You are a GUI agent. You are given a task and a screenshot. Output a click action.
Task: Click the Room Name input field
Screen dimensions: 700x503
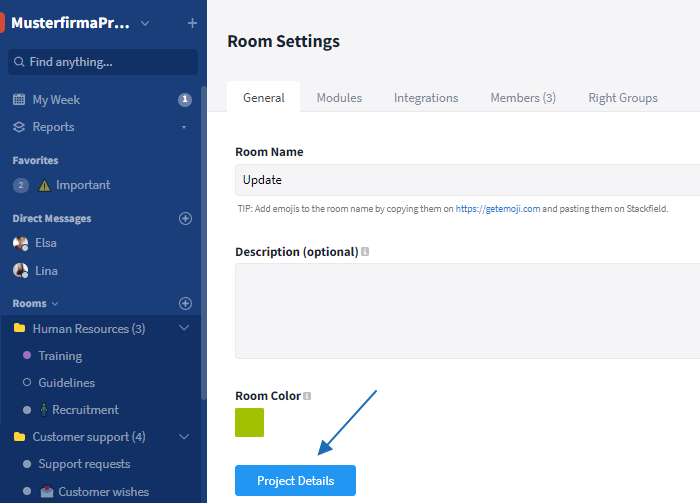coord(467,180)
